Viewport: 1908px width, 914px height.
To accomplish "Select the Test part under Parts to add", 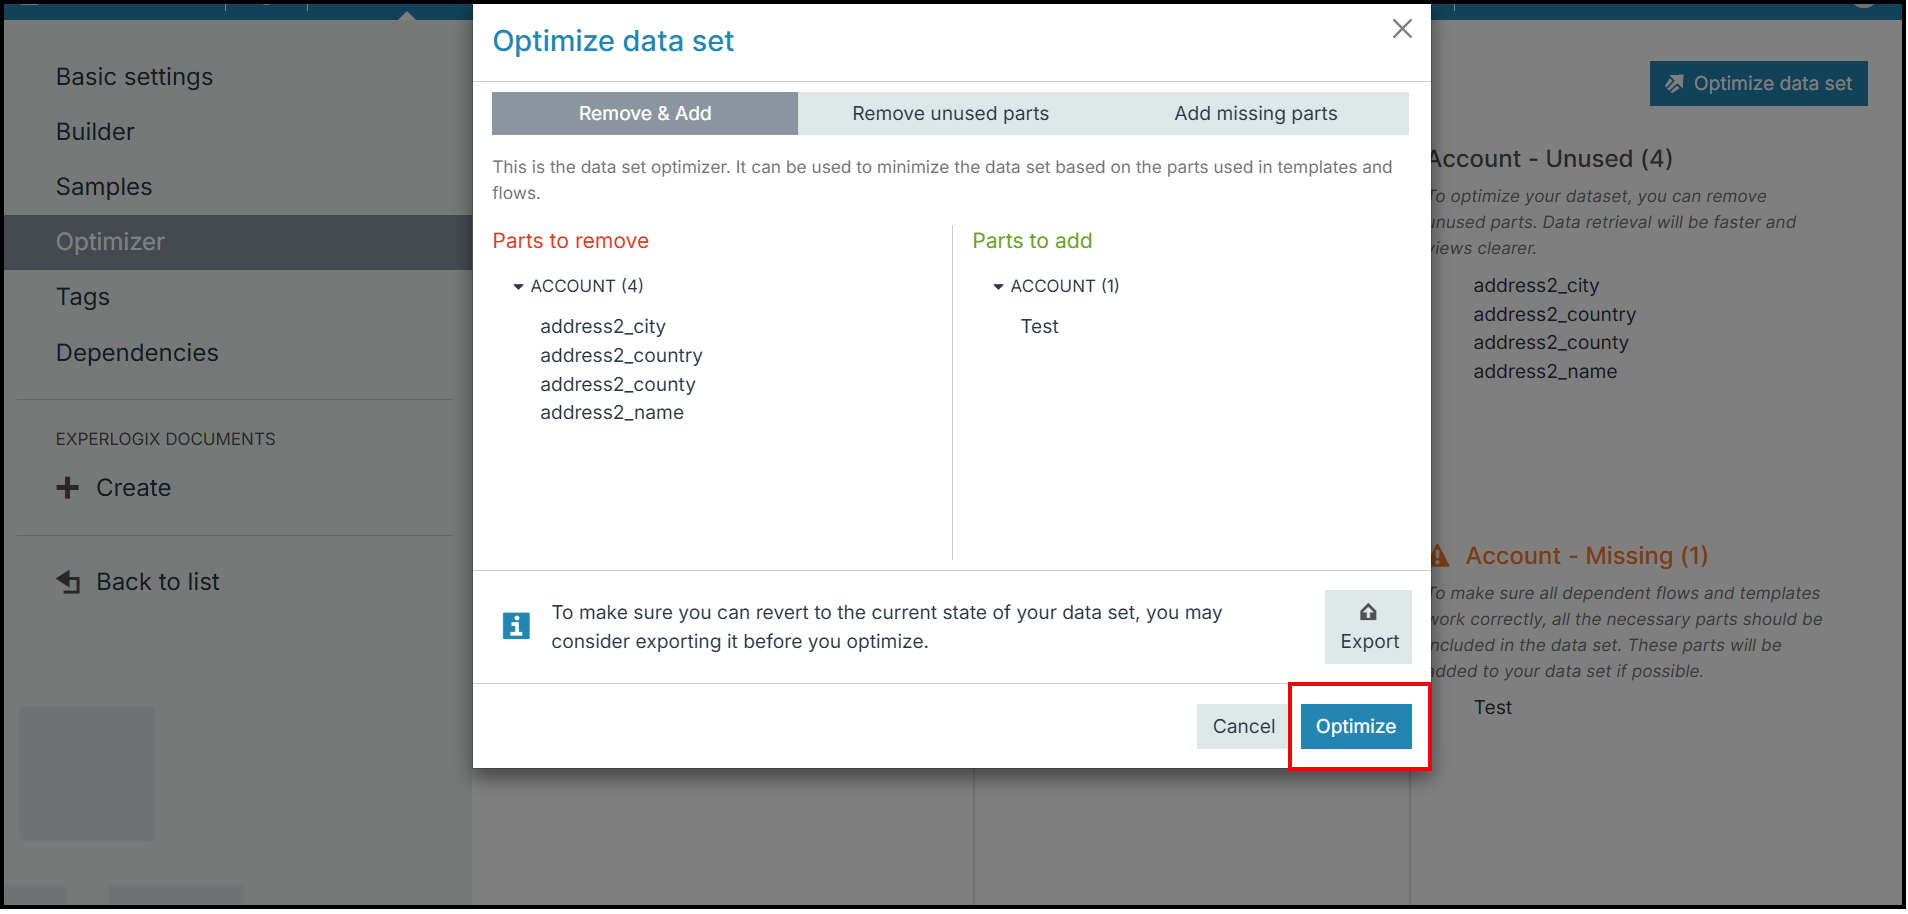I will coord(1039,327).
